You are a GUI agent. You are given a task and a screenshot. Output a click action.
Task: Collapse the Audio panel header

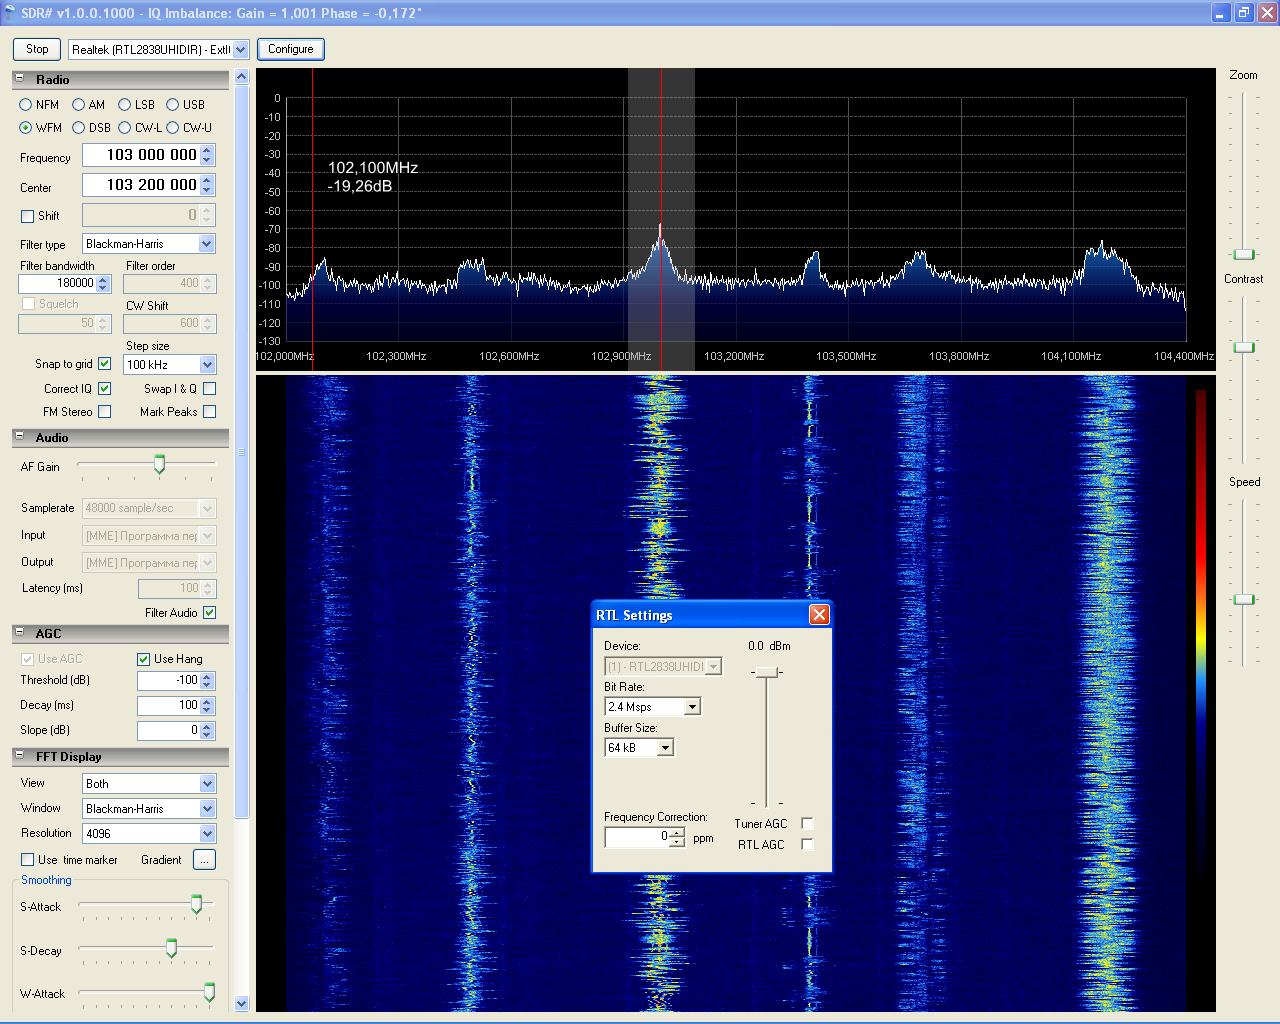click(x=20, y=437)
